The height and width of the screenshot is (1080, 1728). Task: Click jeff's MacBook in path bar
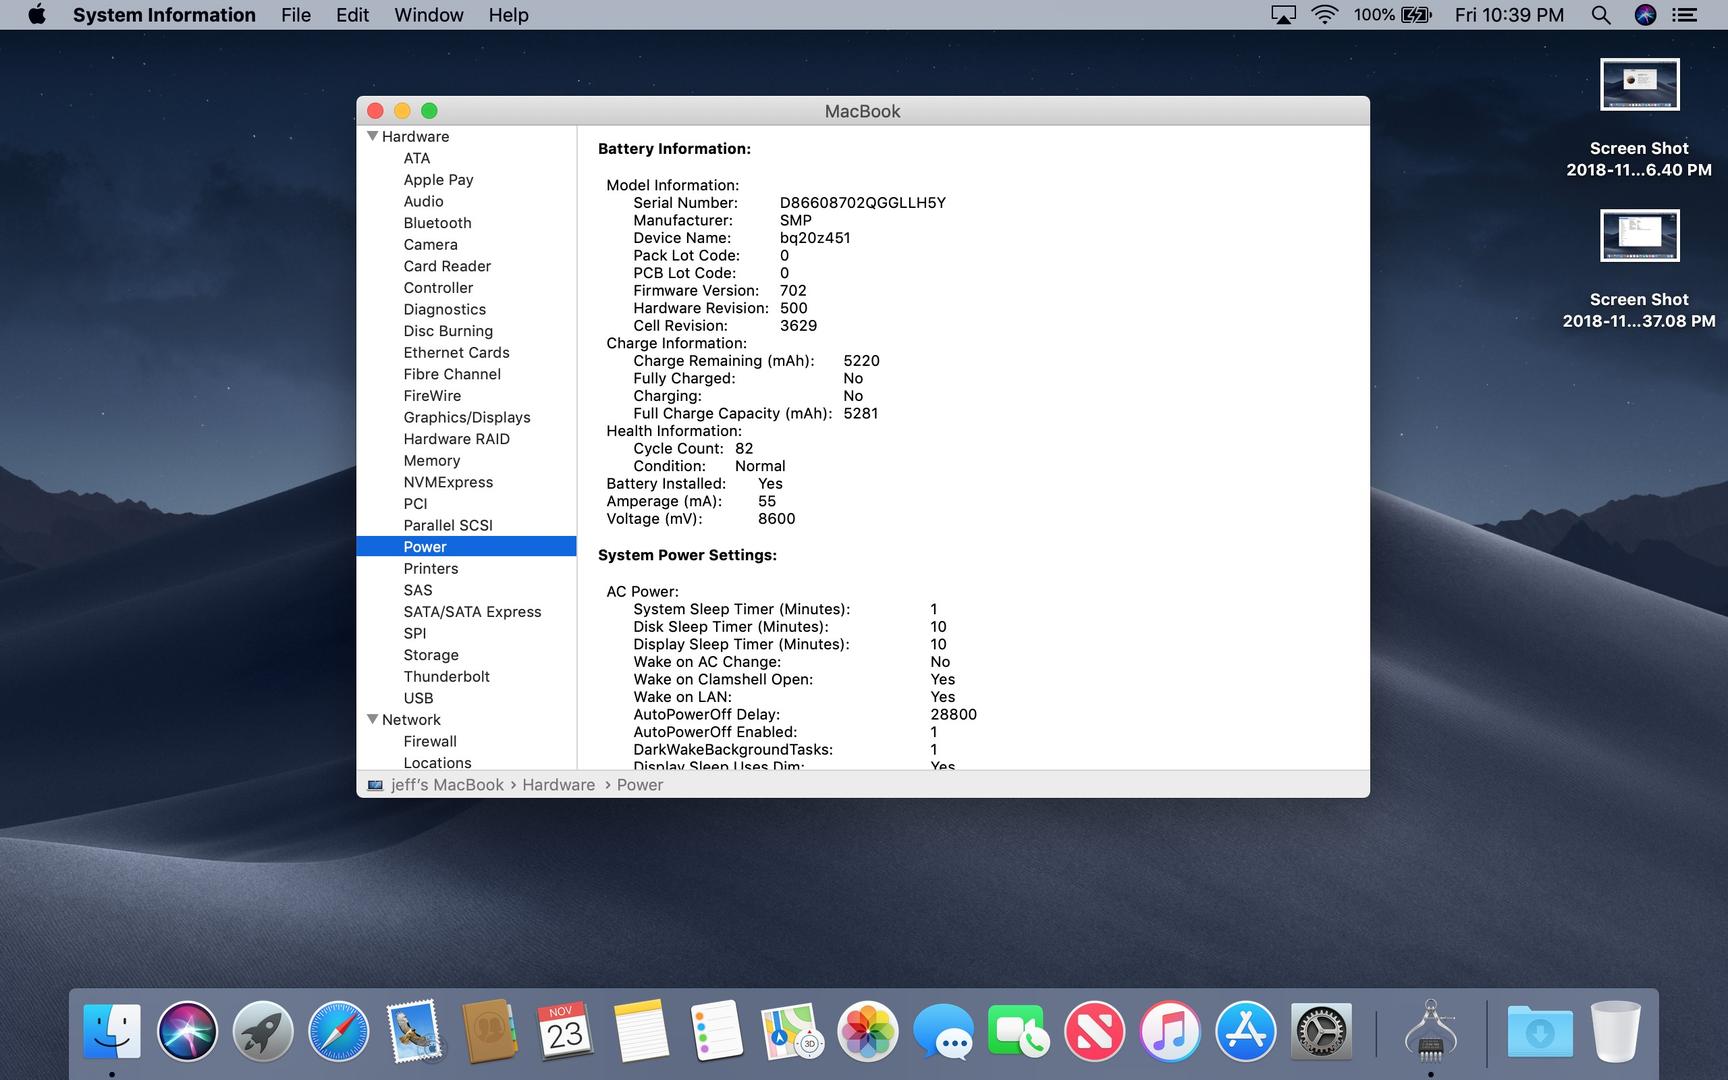click(x=447, y=785)
